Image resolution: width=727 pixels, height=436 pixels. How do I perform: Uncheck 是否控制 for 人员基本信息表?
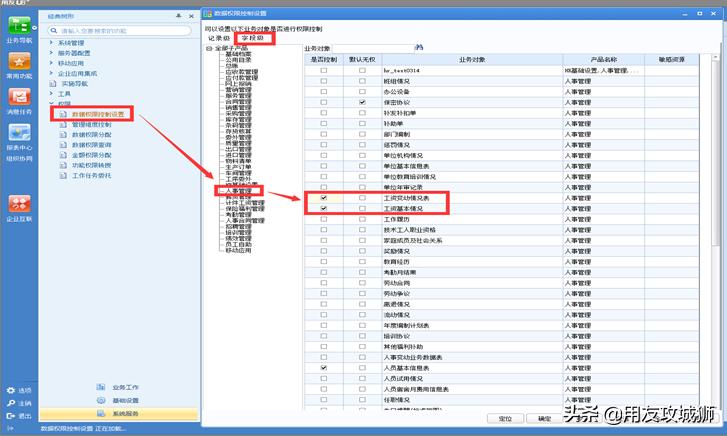[324, 368]
